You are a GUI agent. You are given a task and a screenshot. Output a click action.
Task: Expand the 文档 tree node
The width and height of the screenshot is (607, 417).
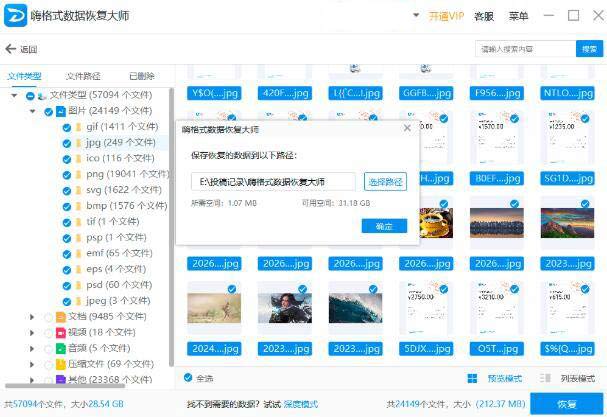32,317
